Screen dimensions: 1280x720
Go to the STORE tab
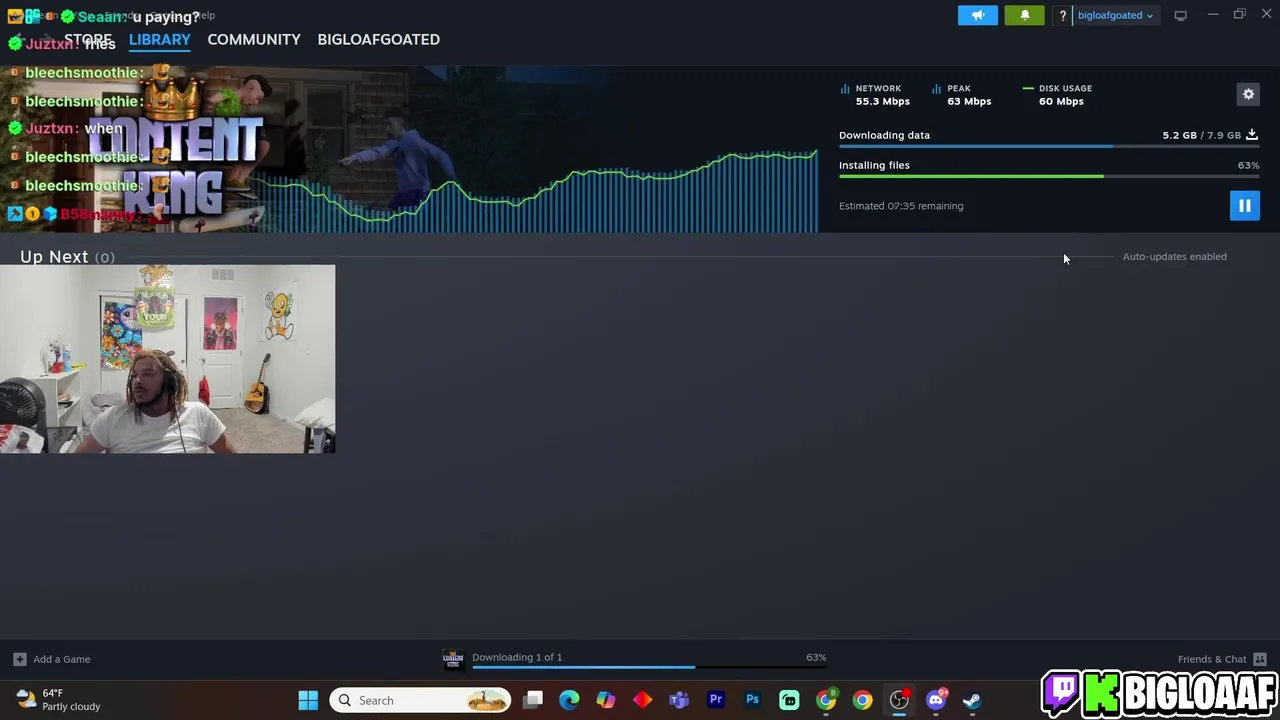[88, 39]
